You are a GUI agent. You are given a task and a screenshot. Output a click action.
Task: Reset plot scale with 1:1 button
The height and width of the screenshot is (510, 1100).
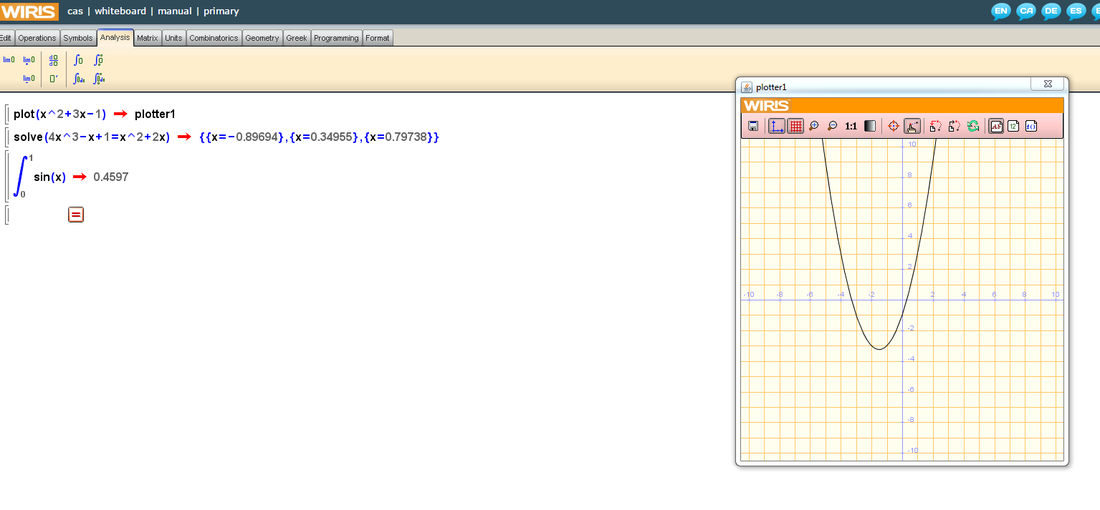[851, 126]
